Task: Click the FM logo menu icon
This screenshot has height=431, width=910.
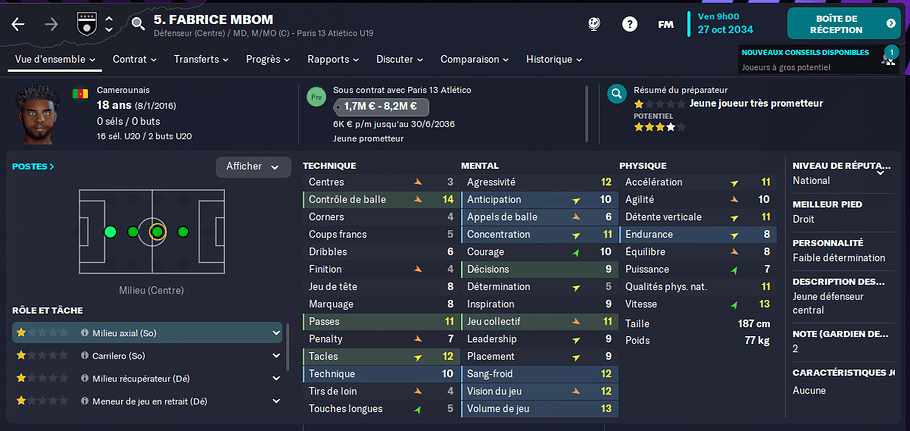Action: pyautogui.click(x=665, y=24)
